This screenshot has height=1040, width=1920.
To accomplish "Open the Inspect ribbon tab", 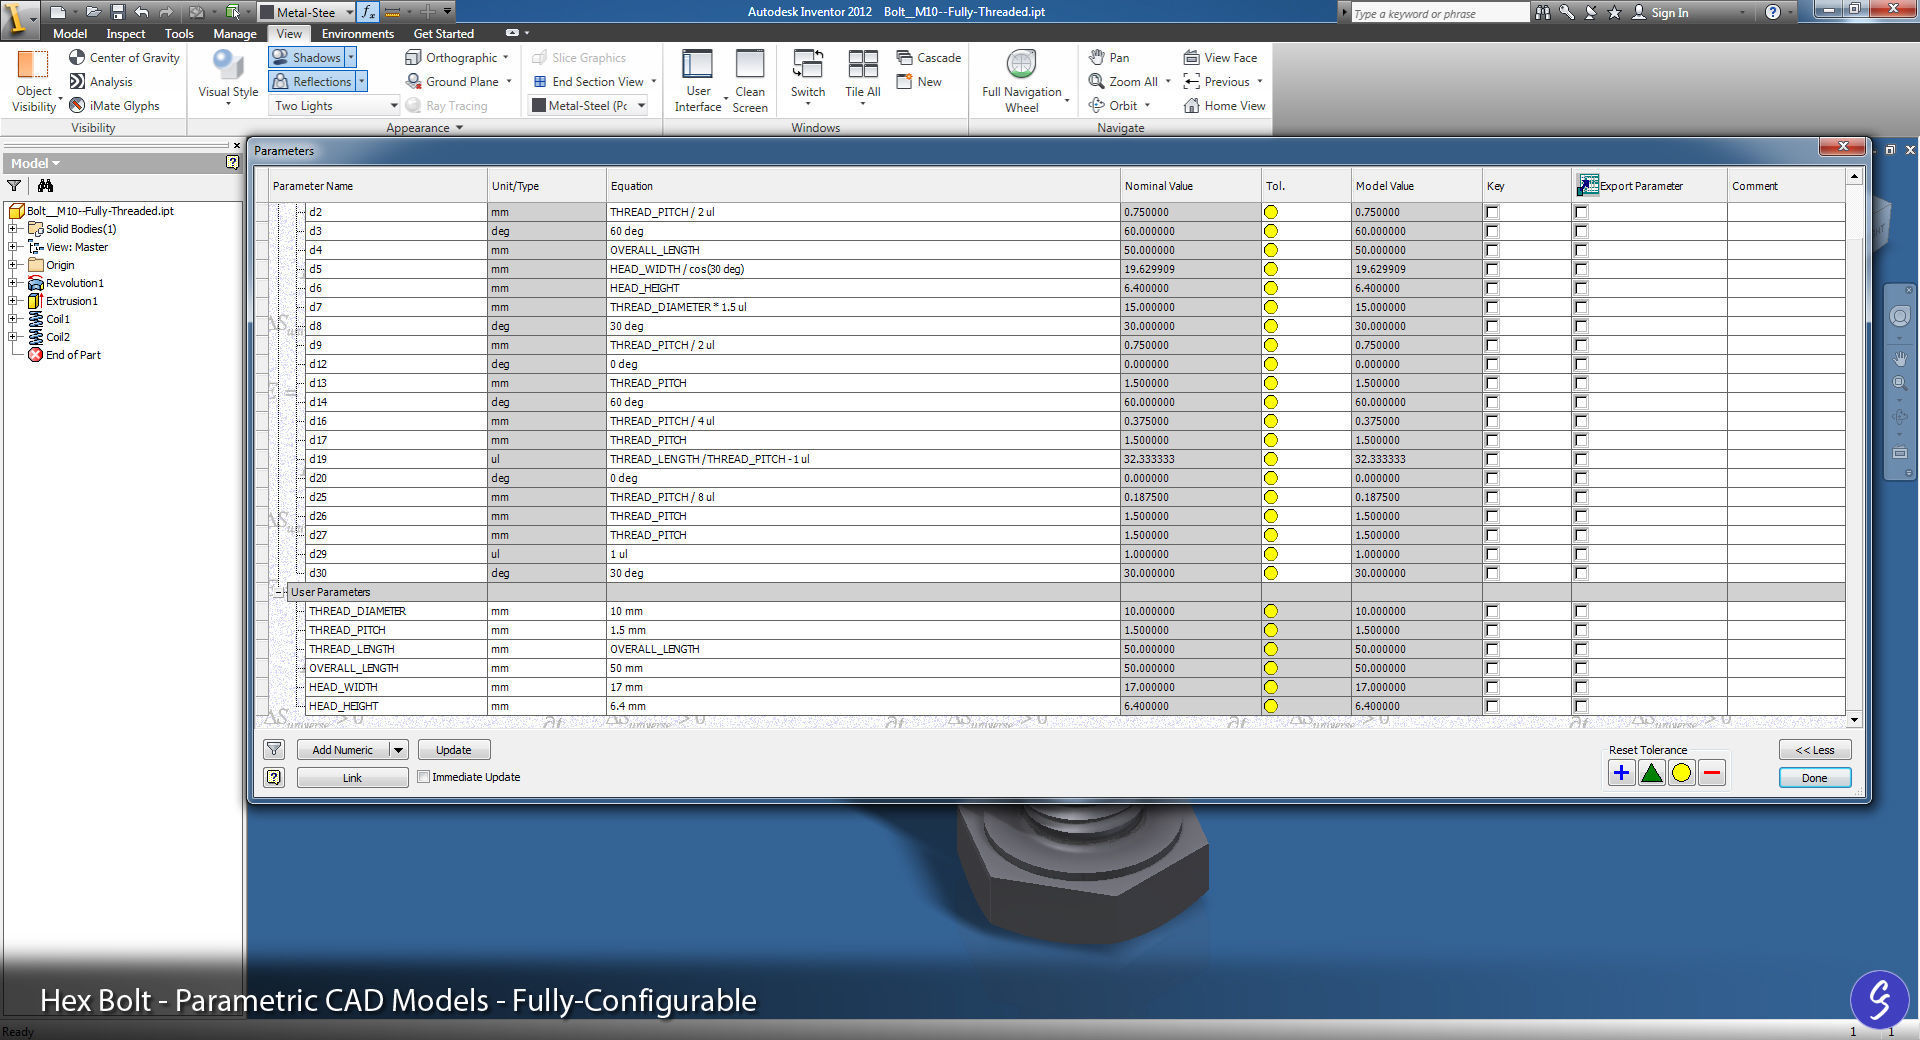I will (126, 33).
